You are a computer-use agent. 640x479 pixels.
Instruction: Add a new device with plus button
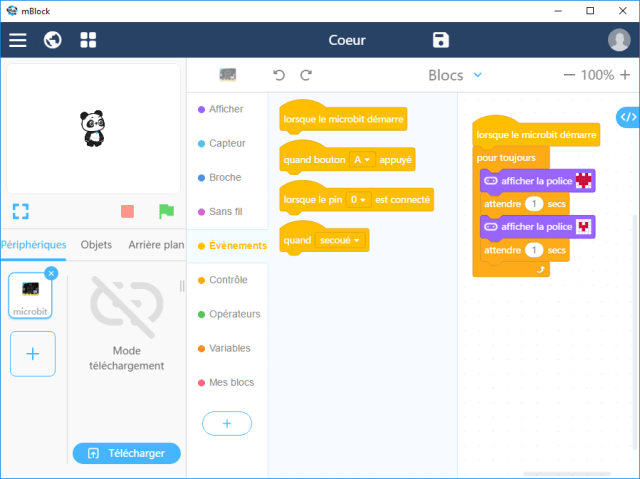point(33,354)
